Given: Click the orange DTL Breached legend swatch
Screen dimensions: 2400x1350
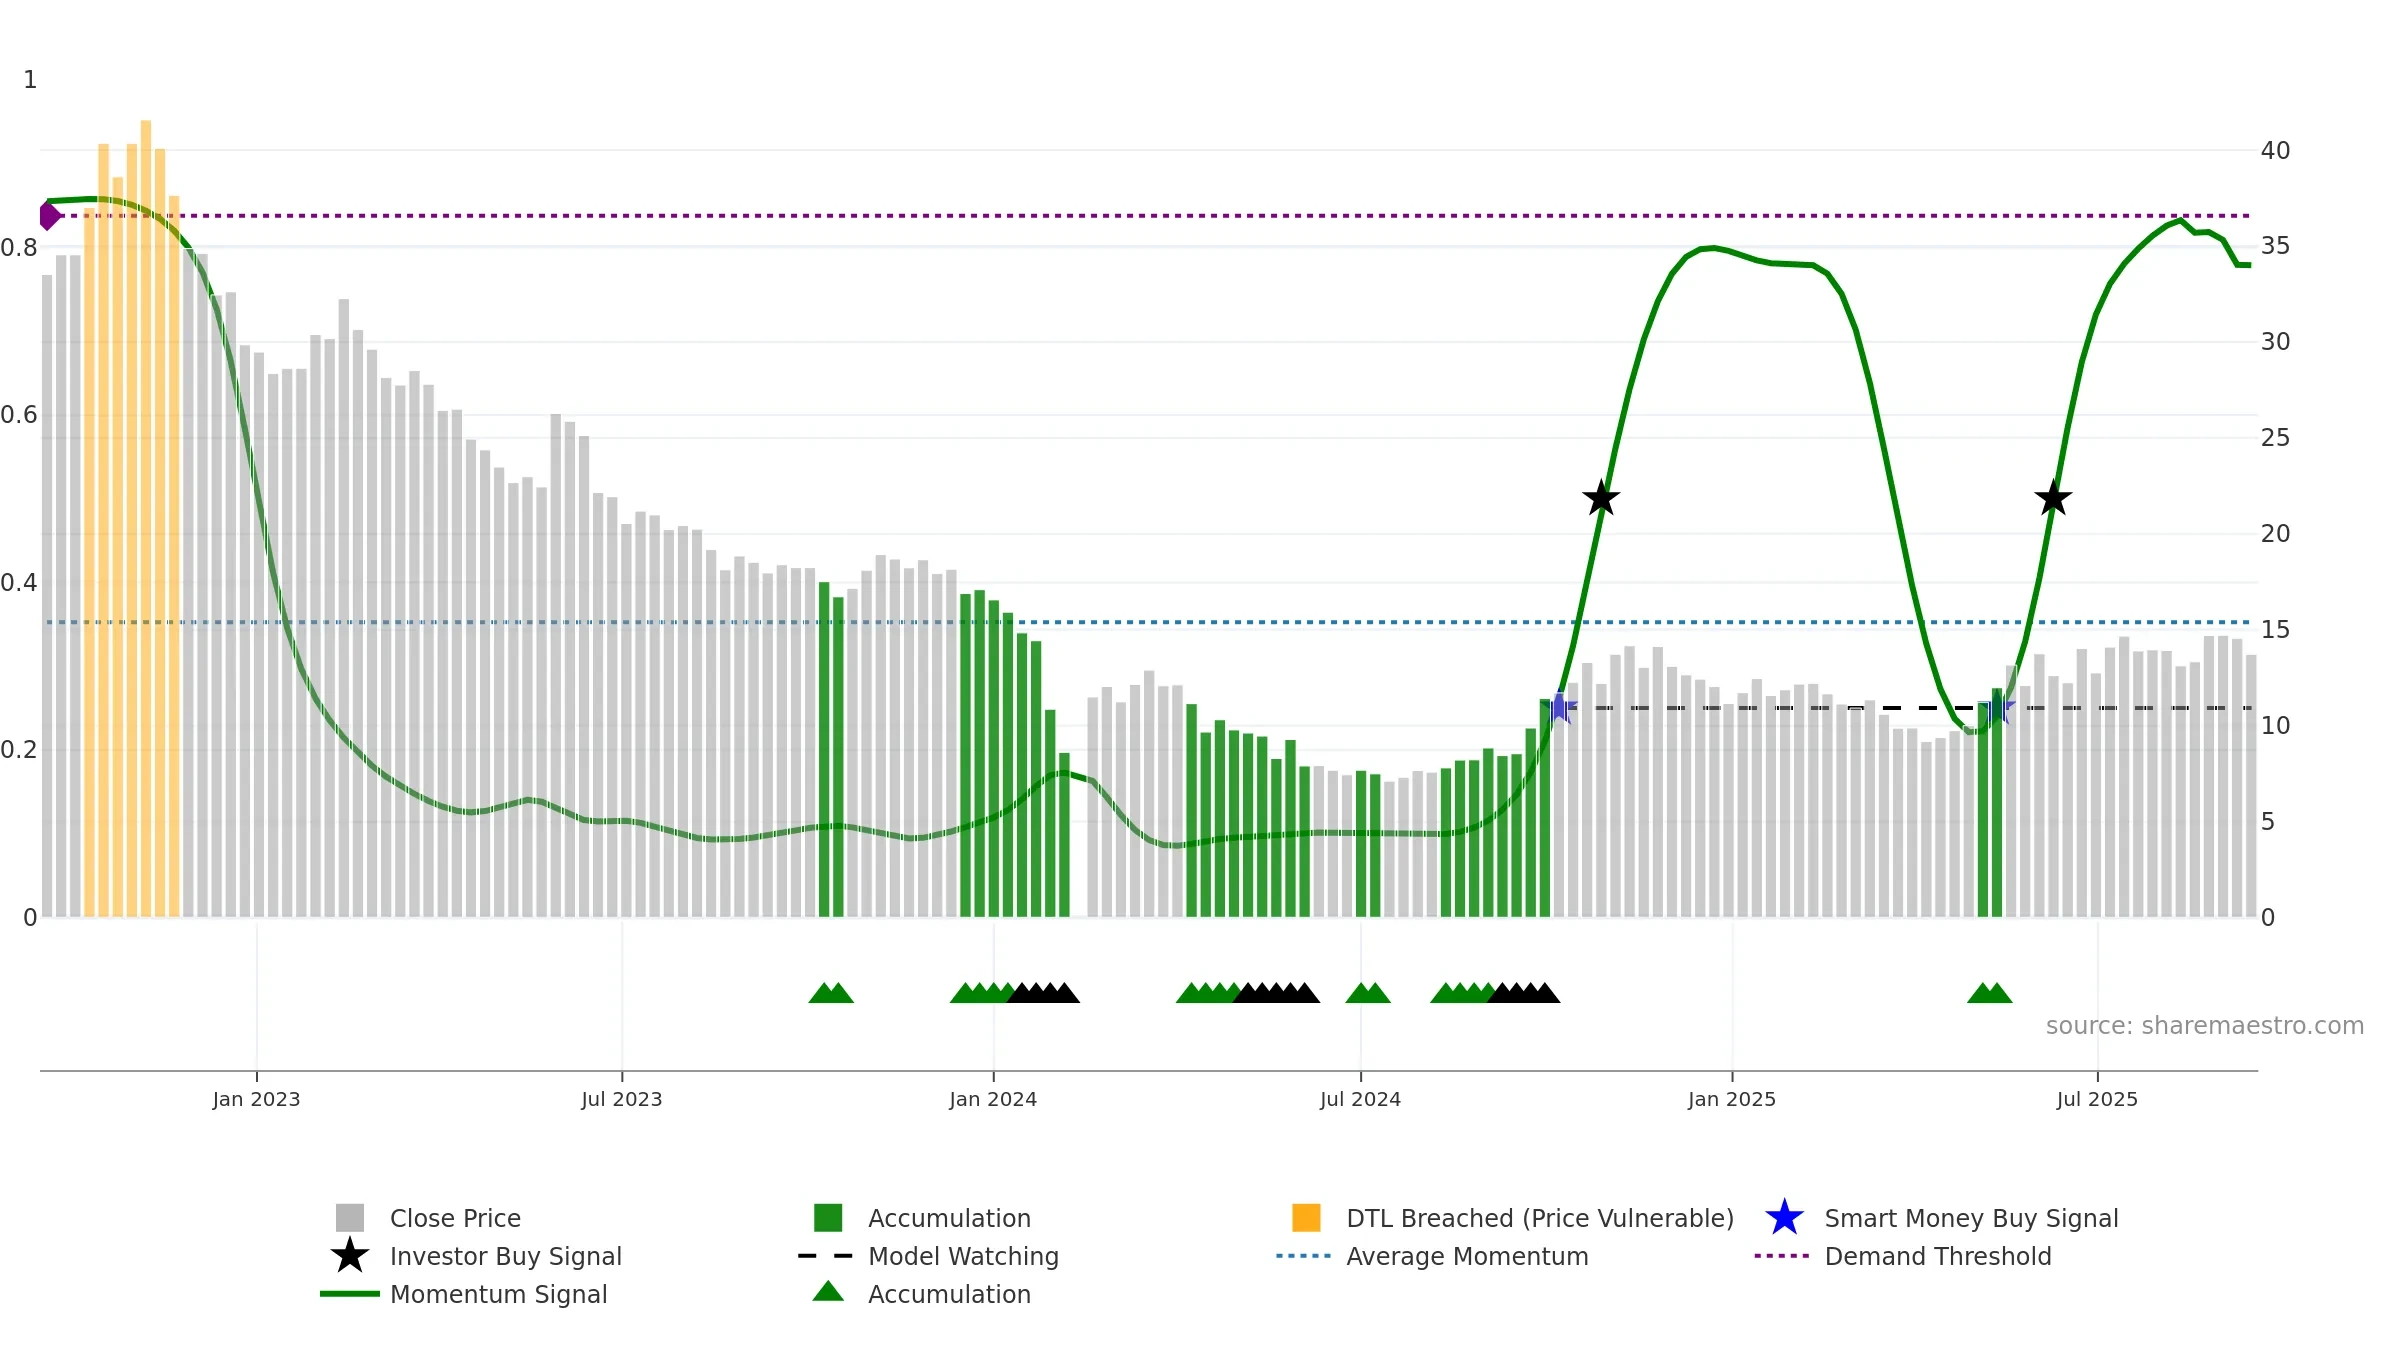Looking at the screenshot, I should pyautogui.click(x=1306, y=1218).
